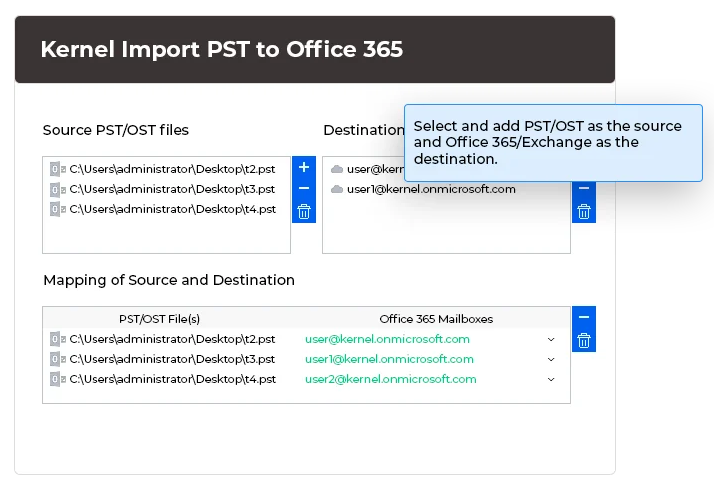Select t3.pst in the source files list
Screen dimensions: 715x490
tap(172, 189)
